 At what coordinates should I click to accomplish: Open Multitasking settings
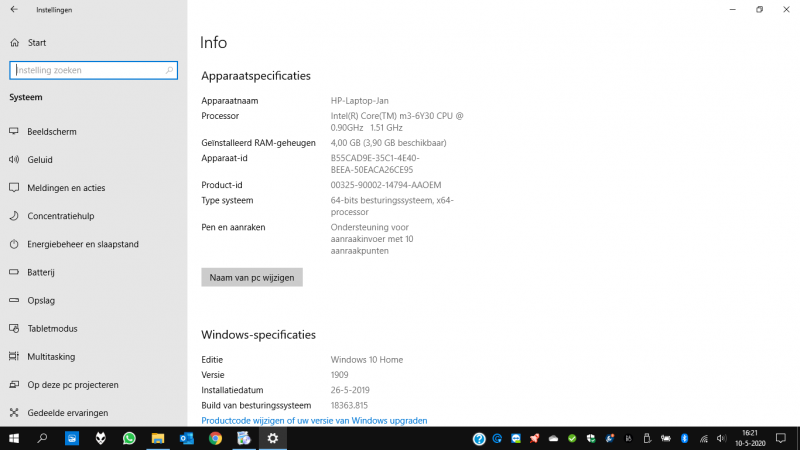pyautogui.click(x=53, y=356)
